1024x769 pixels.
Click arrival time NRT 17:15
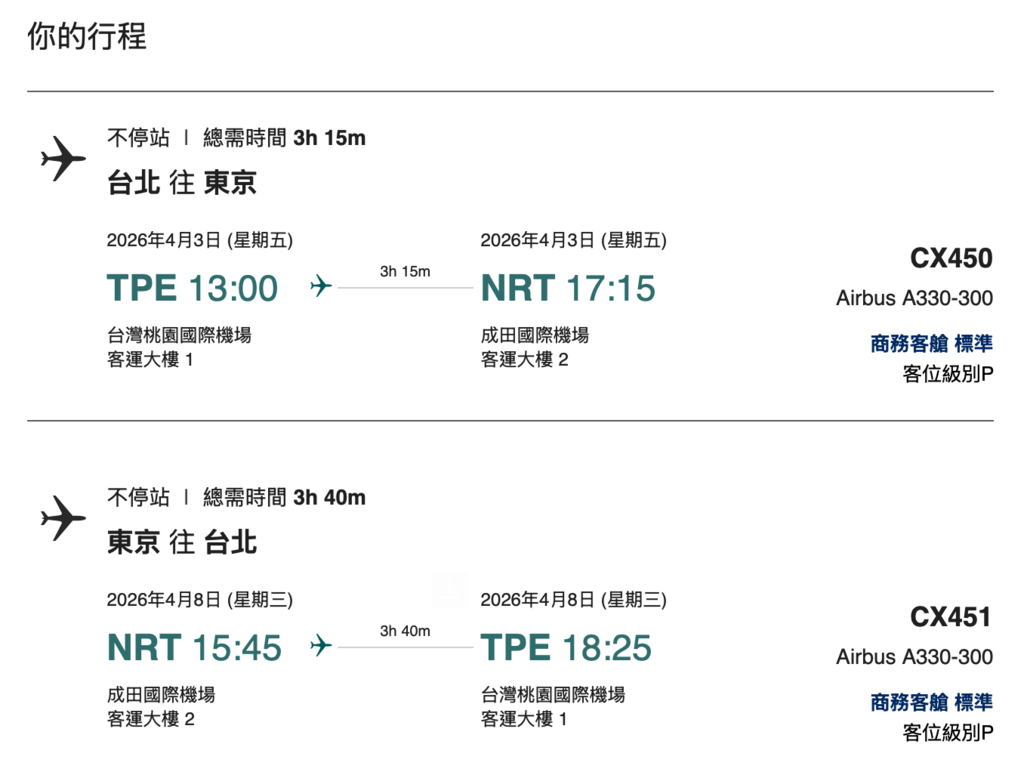pyautogui.click(x=568, y=288)
